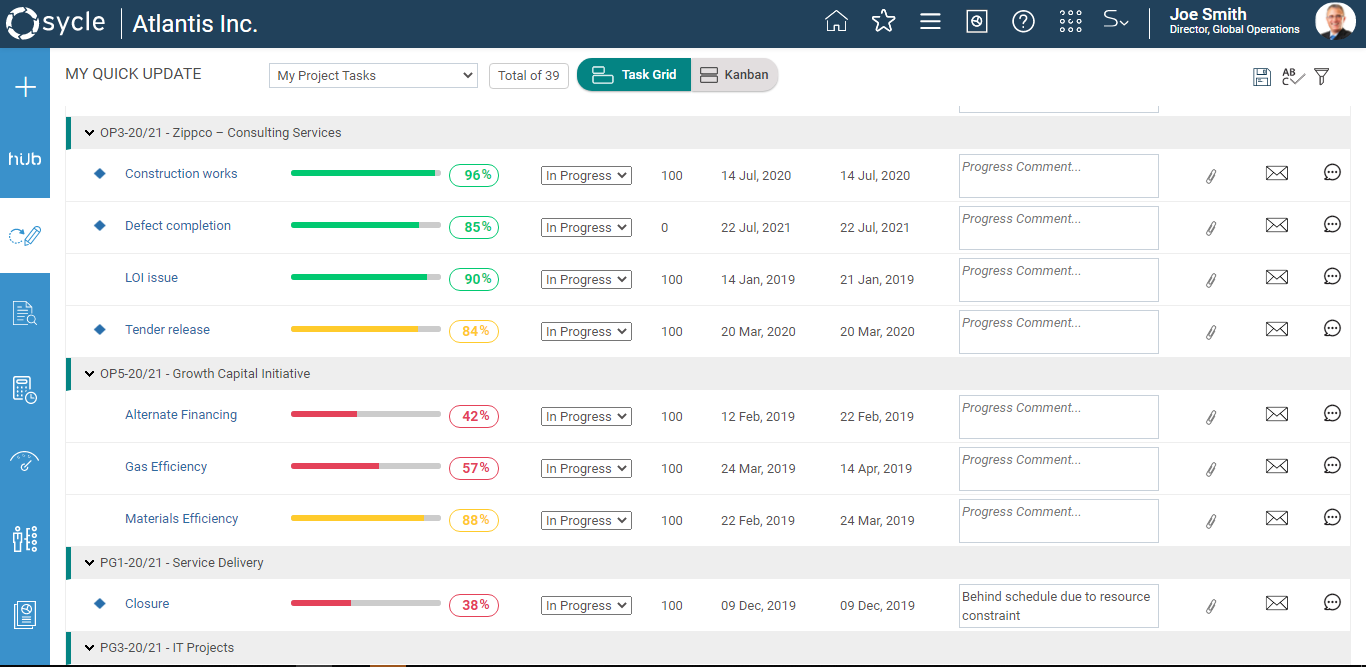Switch to Task Grid view
The width and height of the screenshot is (1366, 667).
tap(634, 75)
